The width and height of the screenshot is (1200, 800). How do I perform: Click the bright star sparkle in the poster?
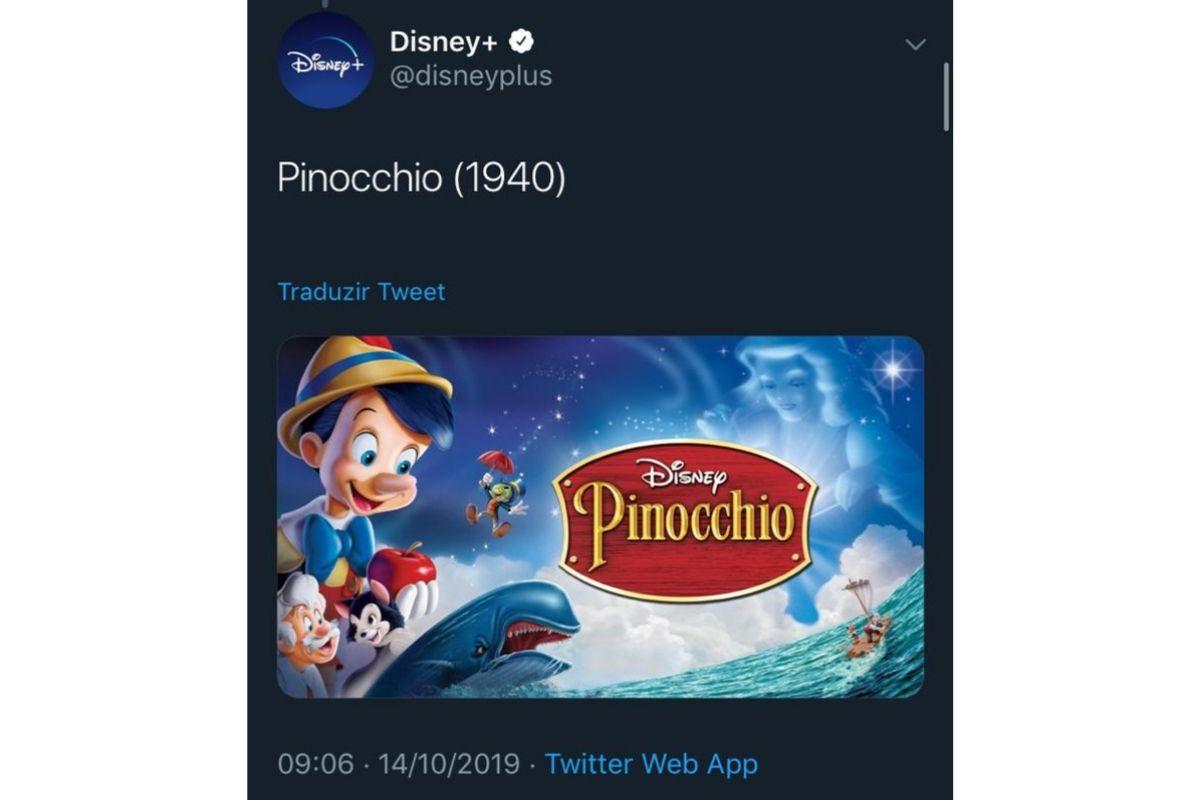[x=892, y=371]
